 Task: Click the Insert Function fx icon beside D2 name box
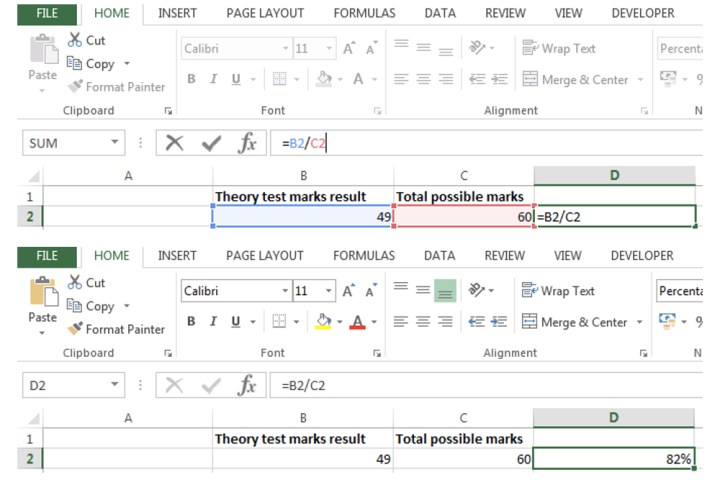click(x=246, y=385)
